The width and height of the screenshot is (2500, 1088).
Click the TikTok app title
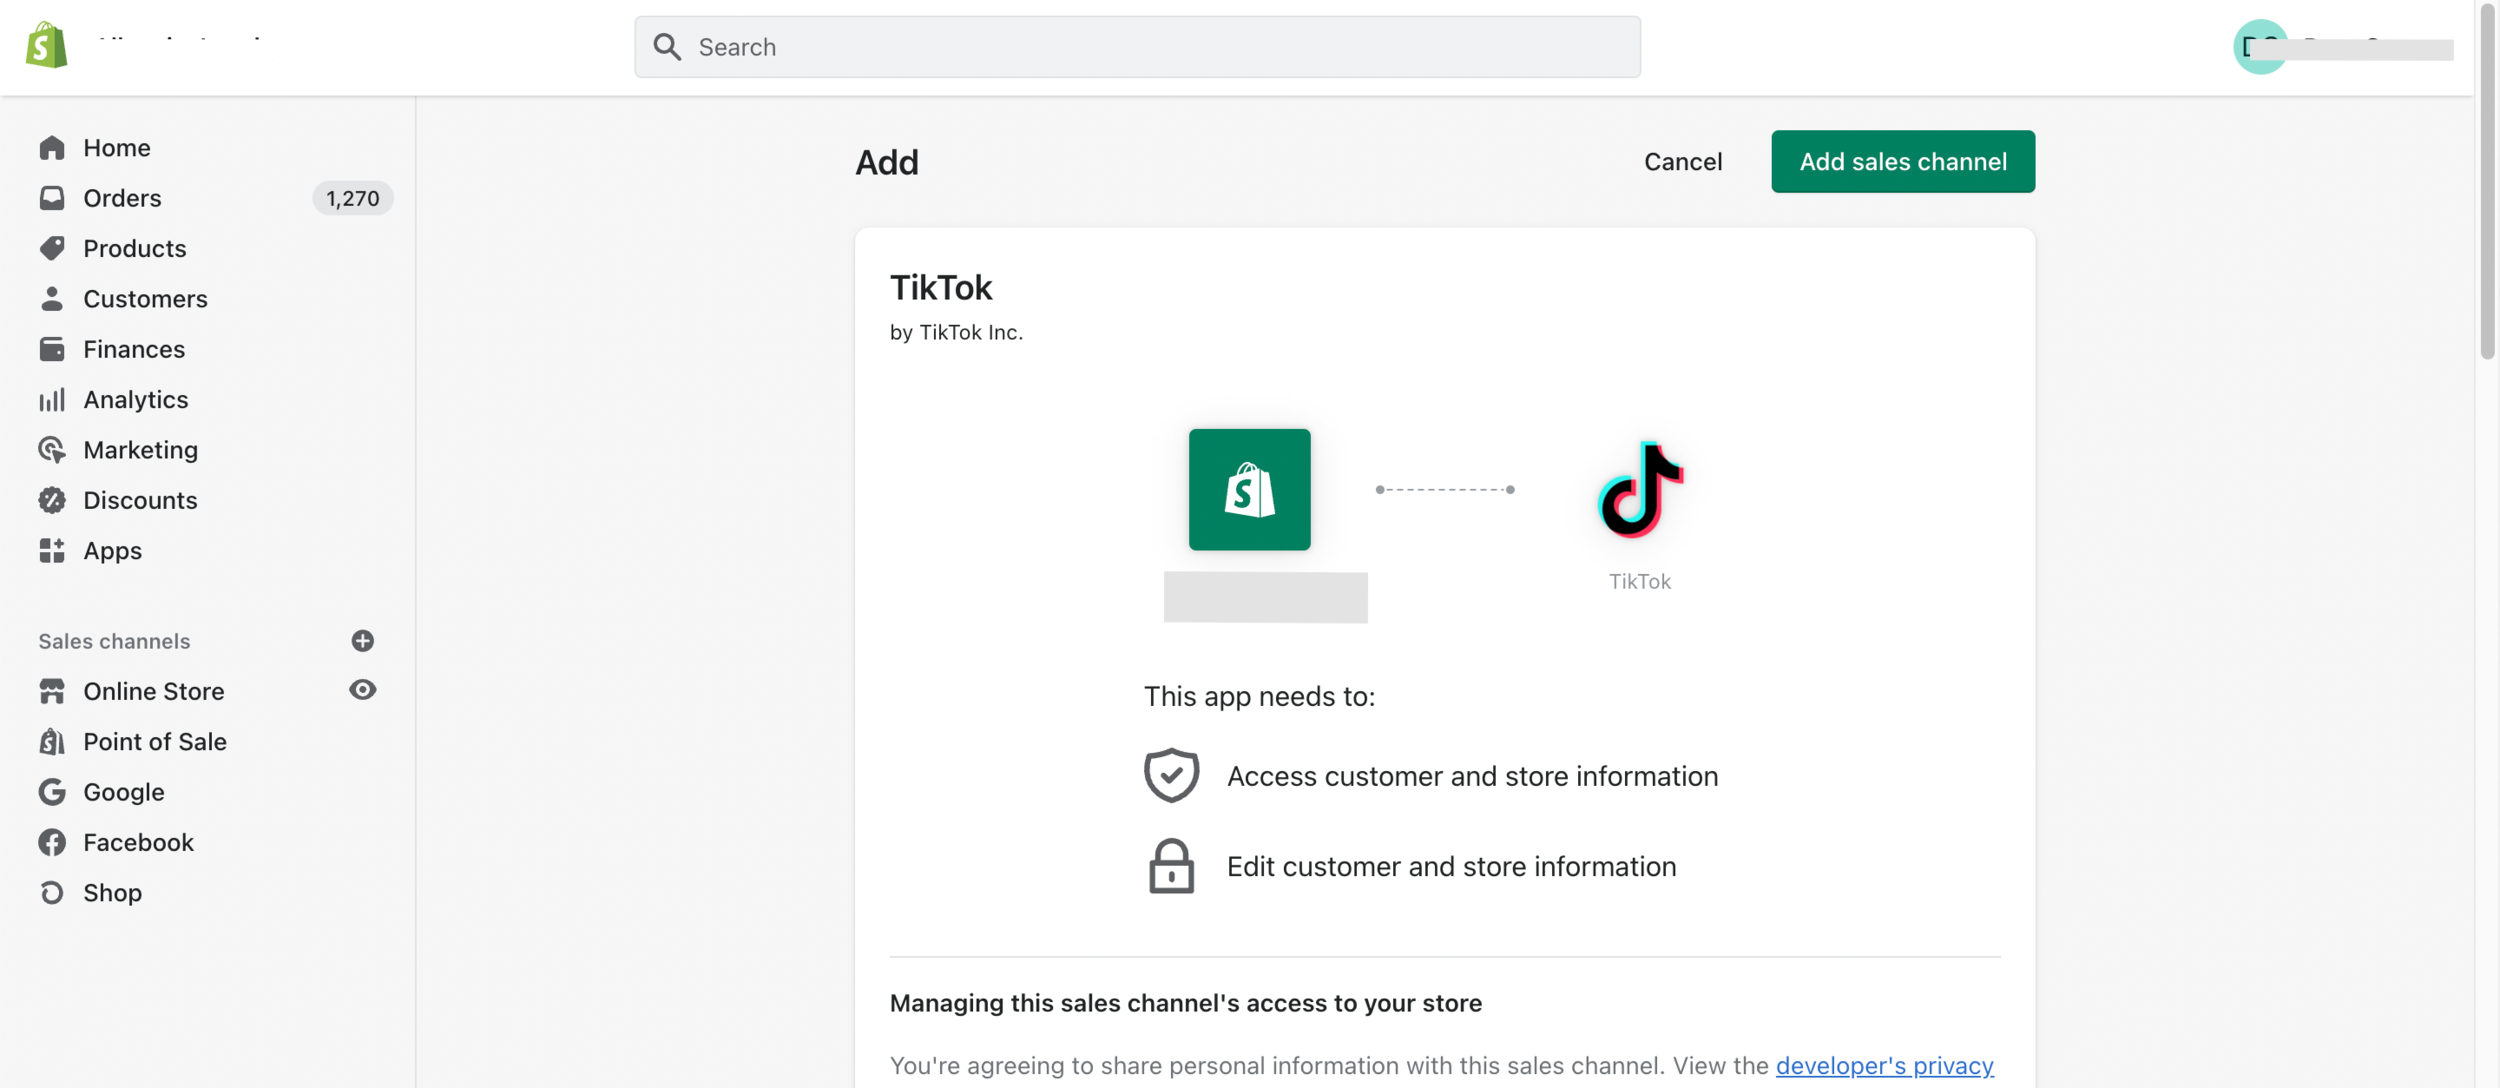(x=940, y=288)
